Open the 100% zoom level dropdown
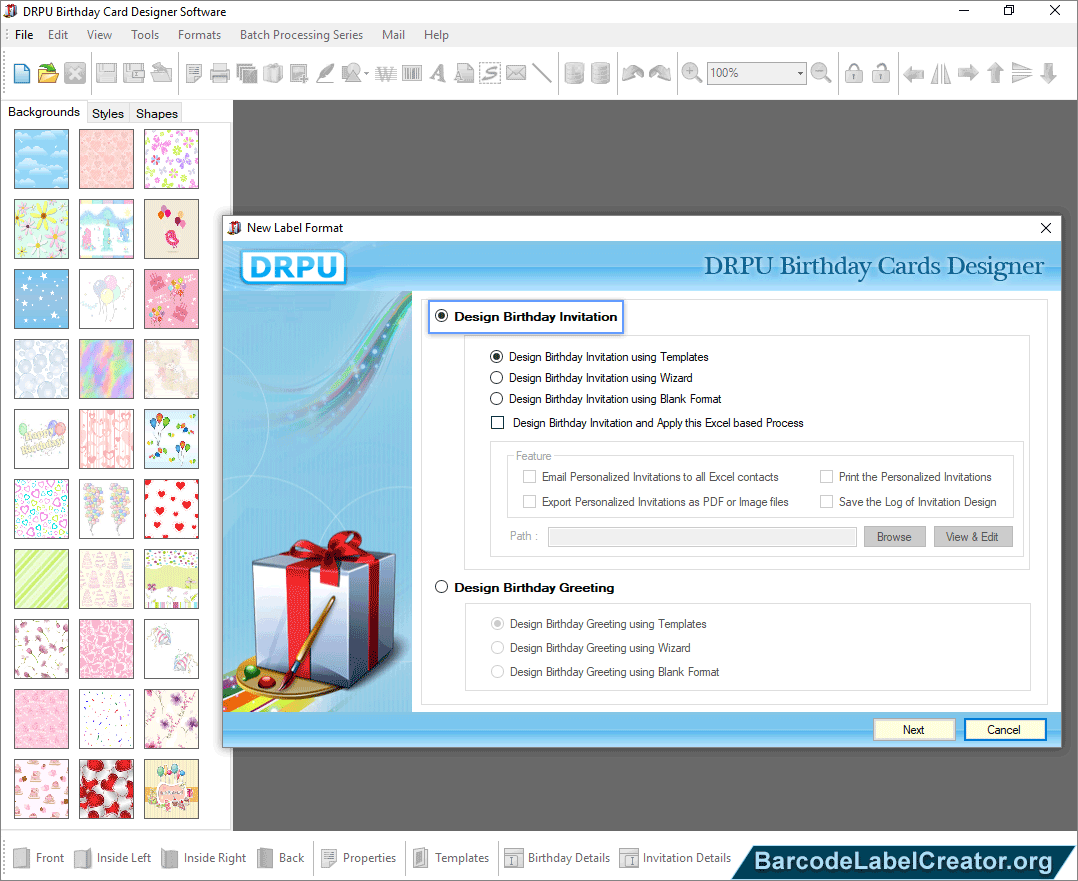 [800, 73]
